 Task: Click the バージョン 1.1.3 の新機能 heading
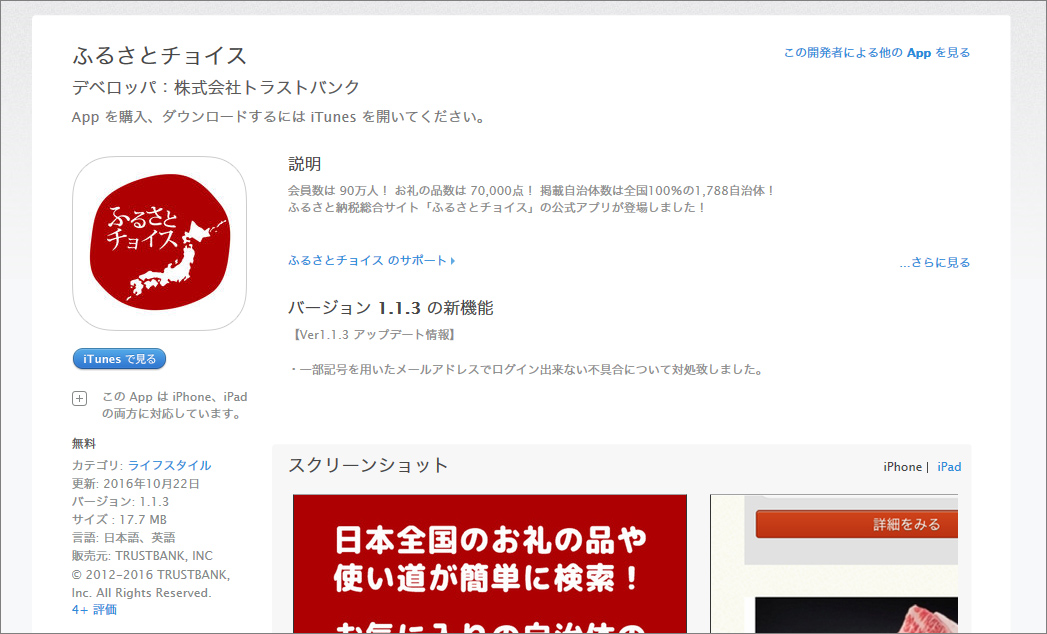point(391,308)
